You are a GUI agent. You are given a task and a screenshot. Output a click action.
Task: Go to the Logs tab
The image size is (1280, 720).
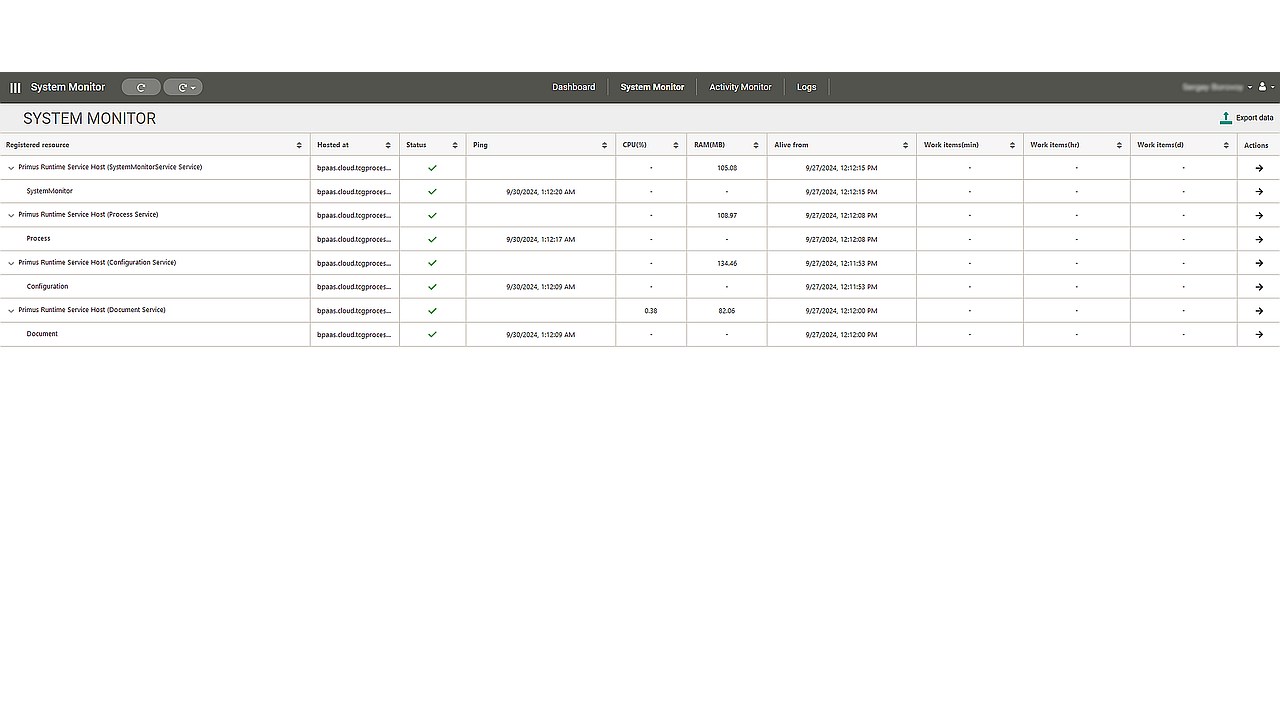point(806,87)
